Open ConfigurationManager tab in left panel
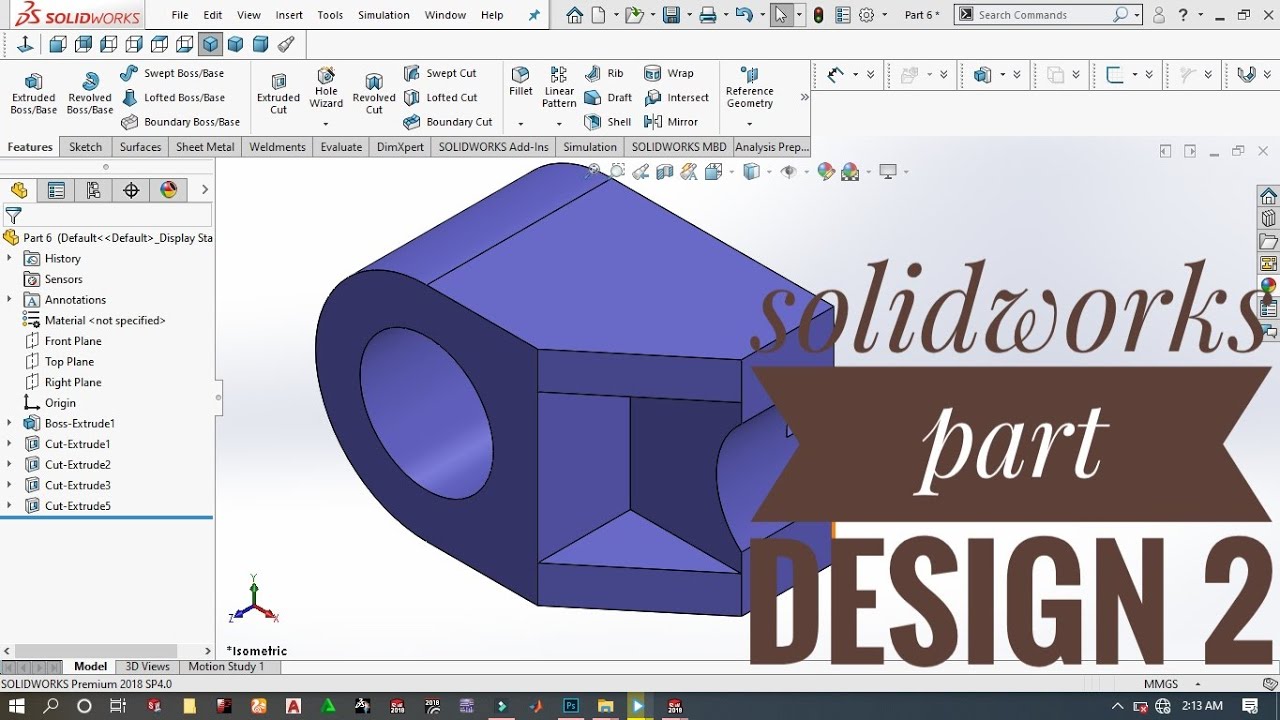The height and width of the screenshot is (720, 1280). 94,190
